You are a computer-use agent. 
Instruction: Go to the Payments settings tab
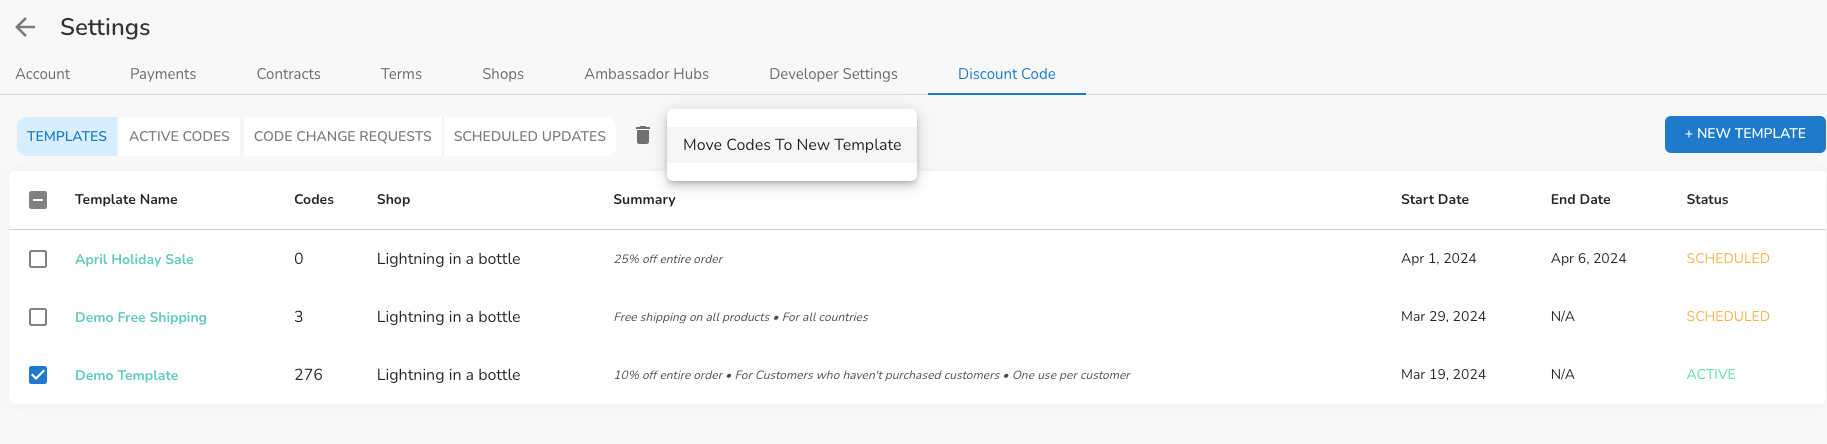tap(163, 74)
